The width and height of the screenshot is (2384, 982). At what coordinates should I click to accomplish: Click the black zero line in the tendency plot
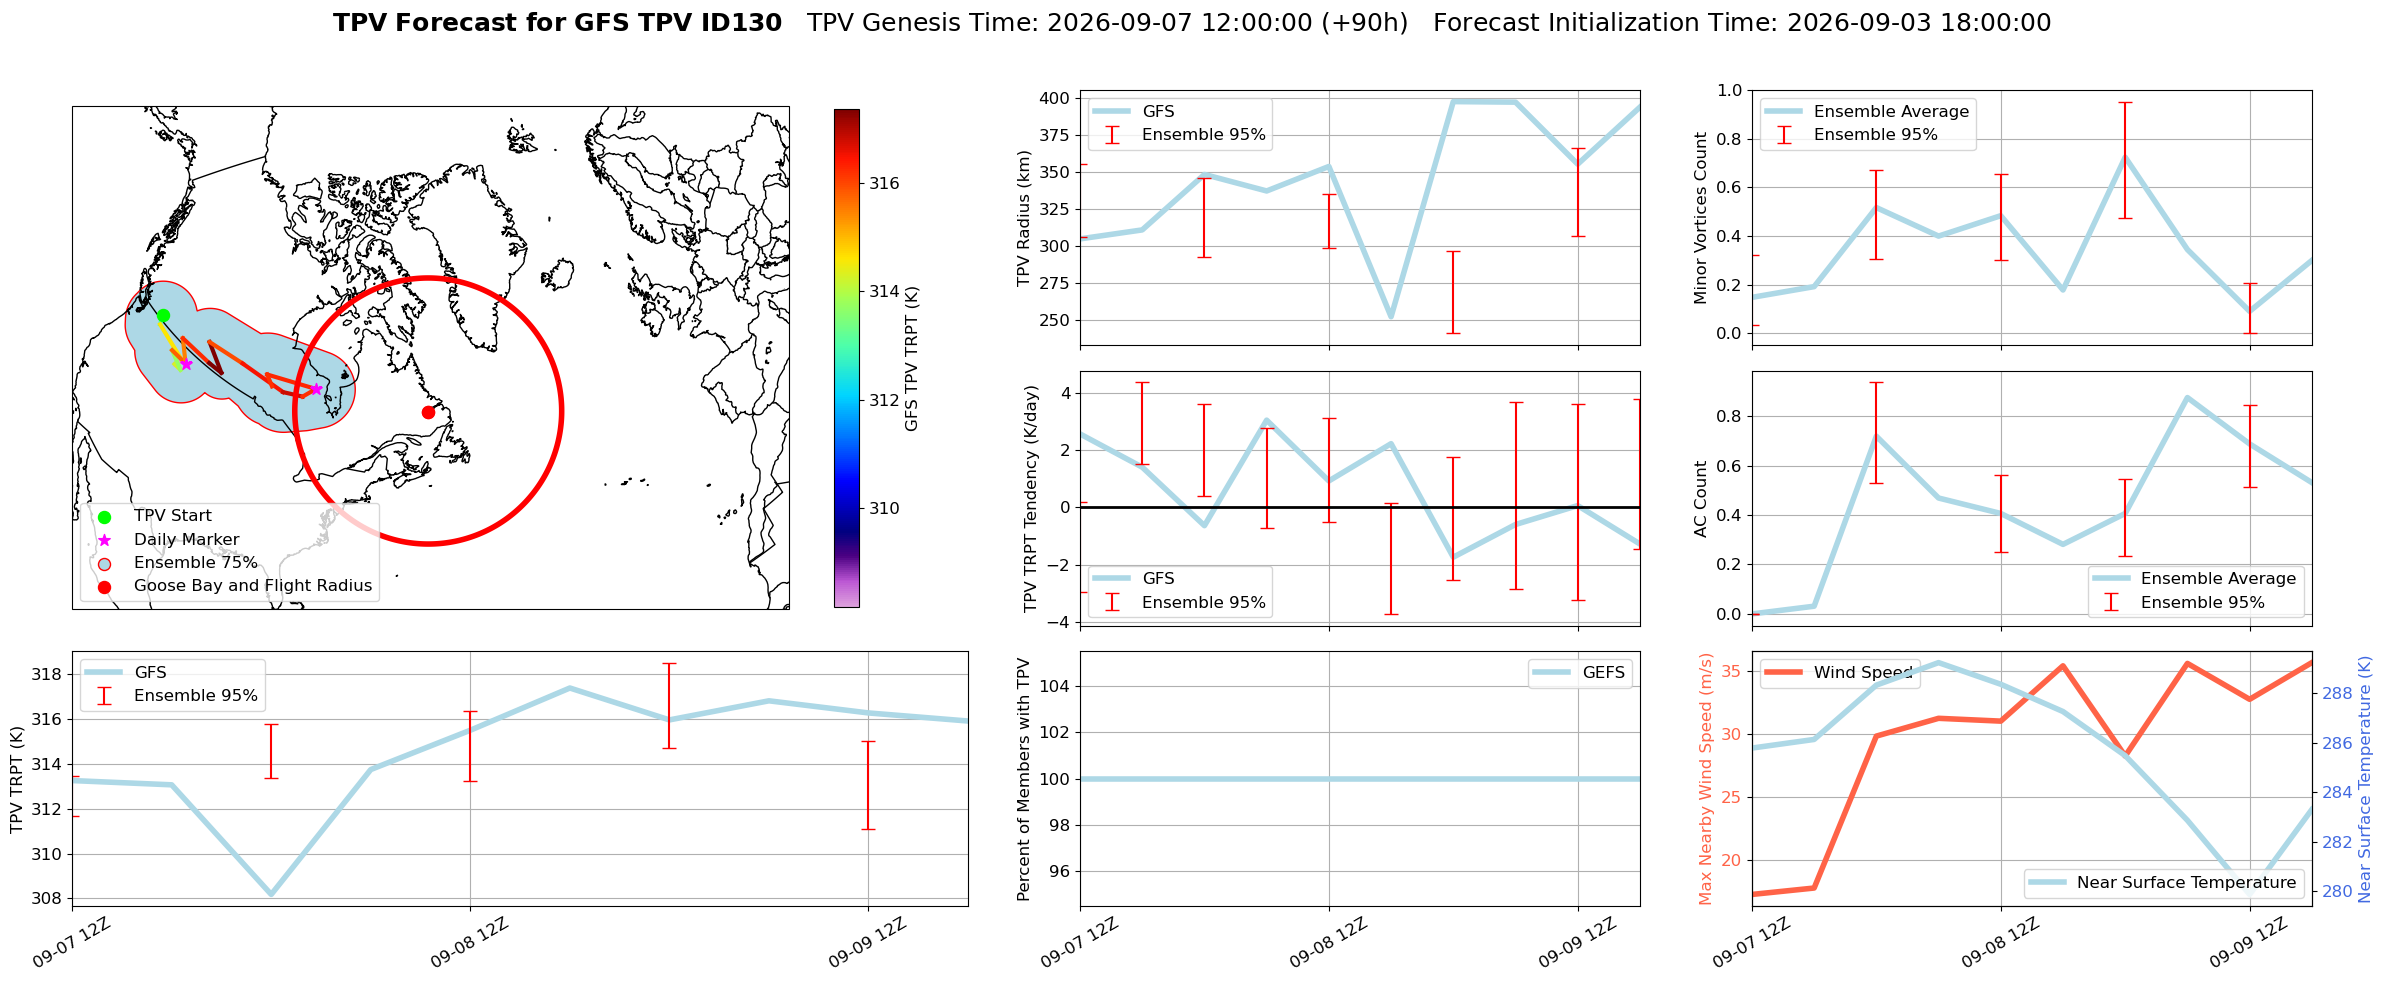click(x=1360, y=508)
